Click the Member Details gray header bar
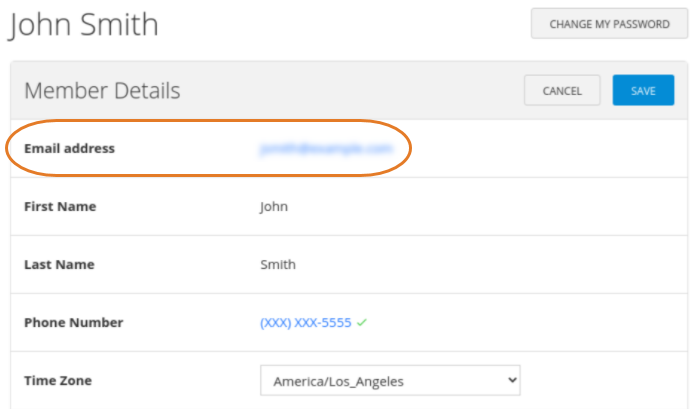690x409 pixels. point(349,90)
